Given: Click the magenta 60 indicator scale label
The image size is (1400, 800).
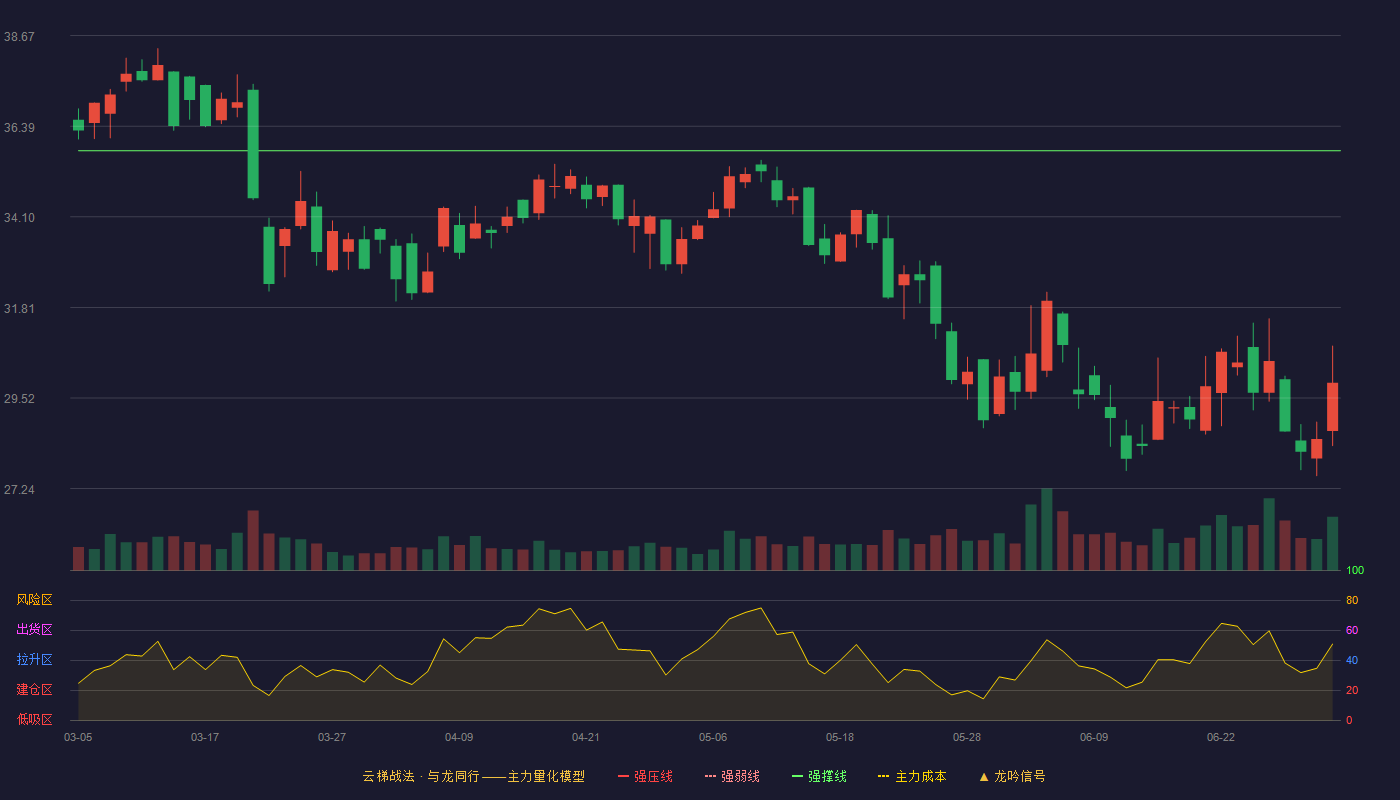Looking at the screenshot, I should click(x=1352, y=630).
